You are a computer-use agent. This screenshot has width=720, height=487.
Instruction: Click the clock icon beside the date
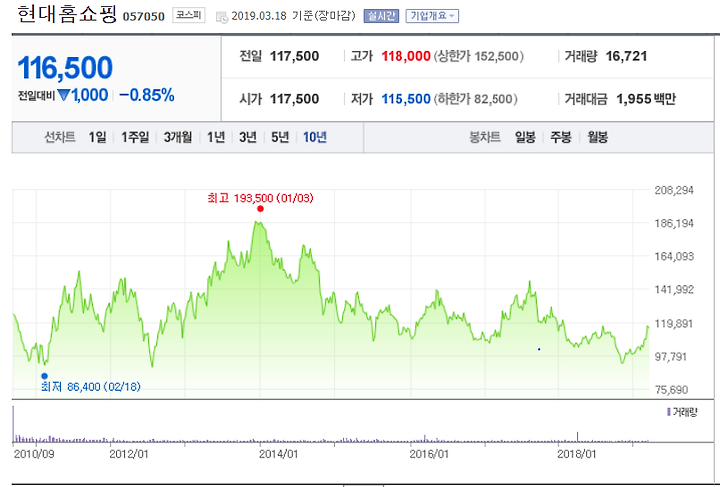tap(222, 17)
